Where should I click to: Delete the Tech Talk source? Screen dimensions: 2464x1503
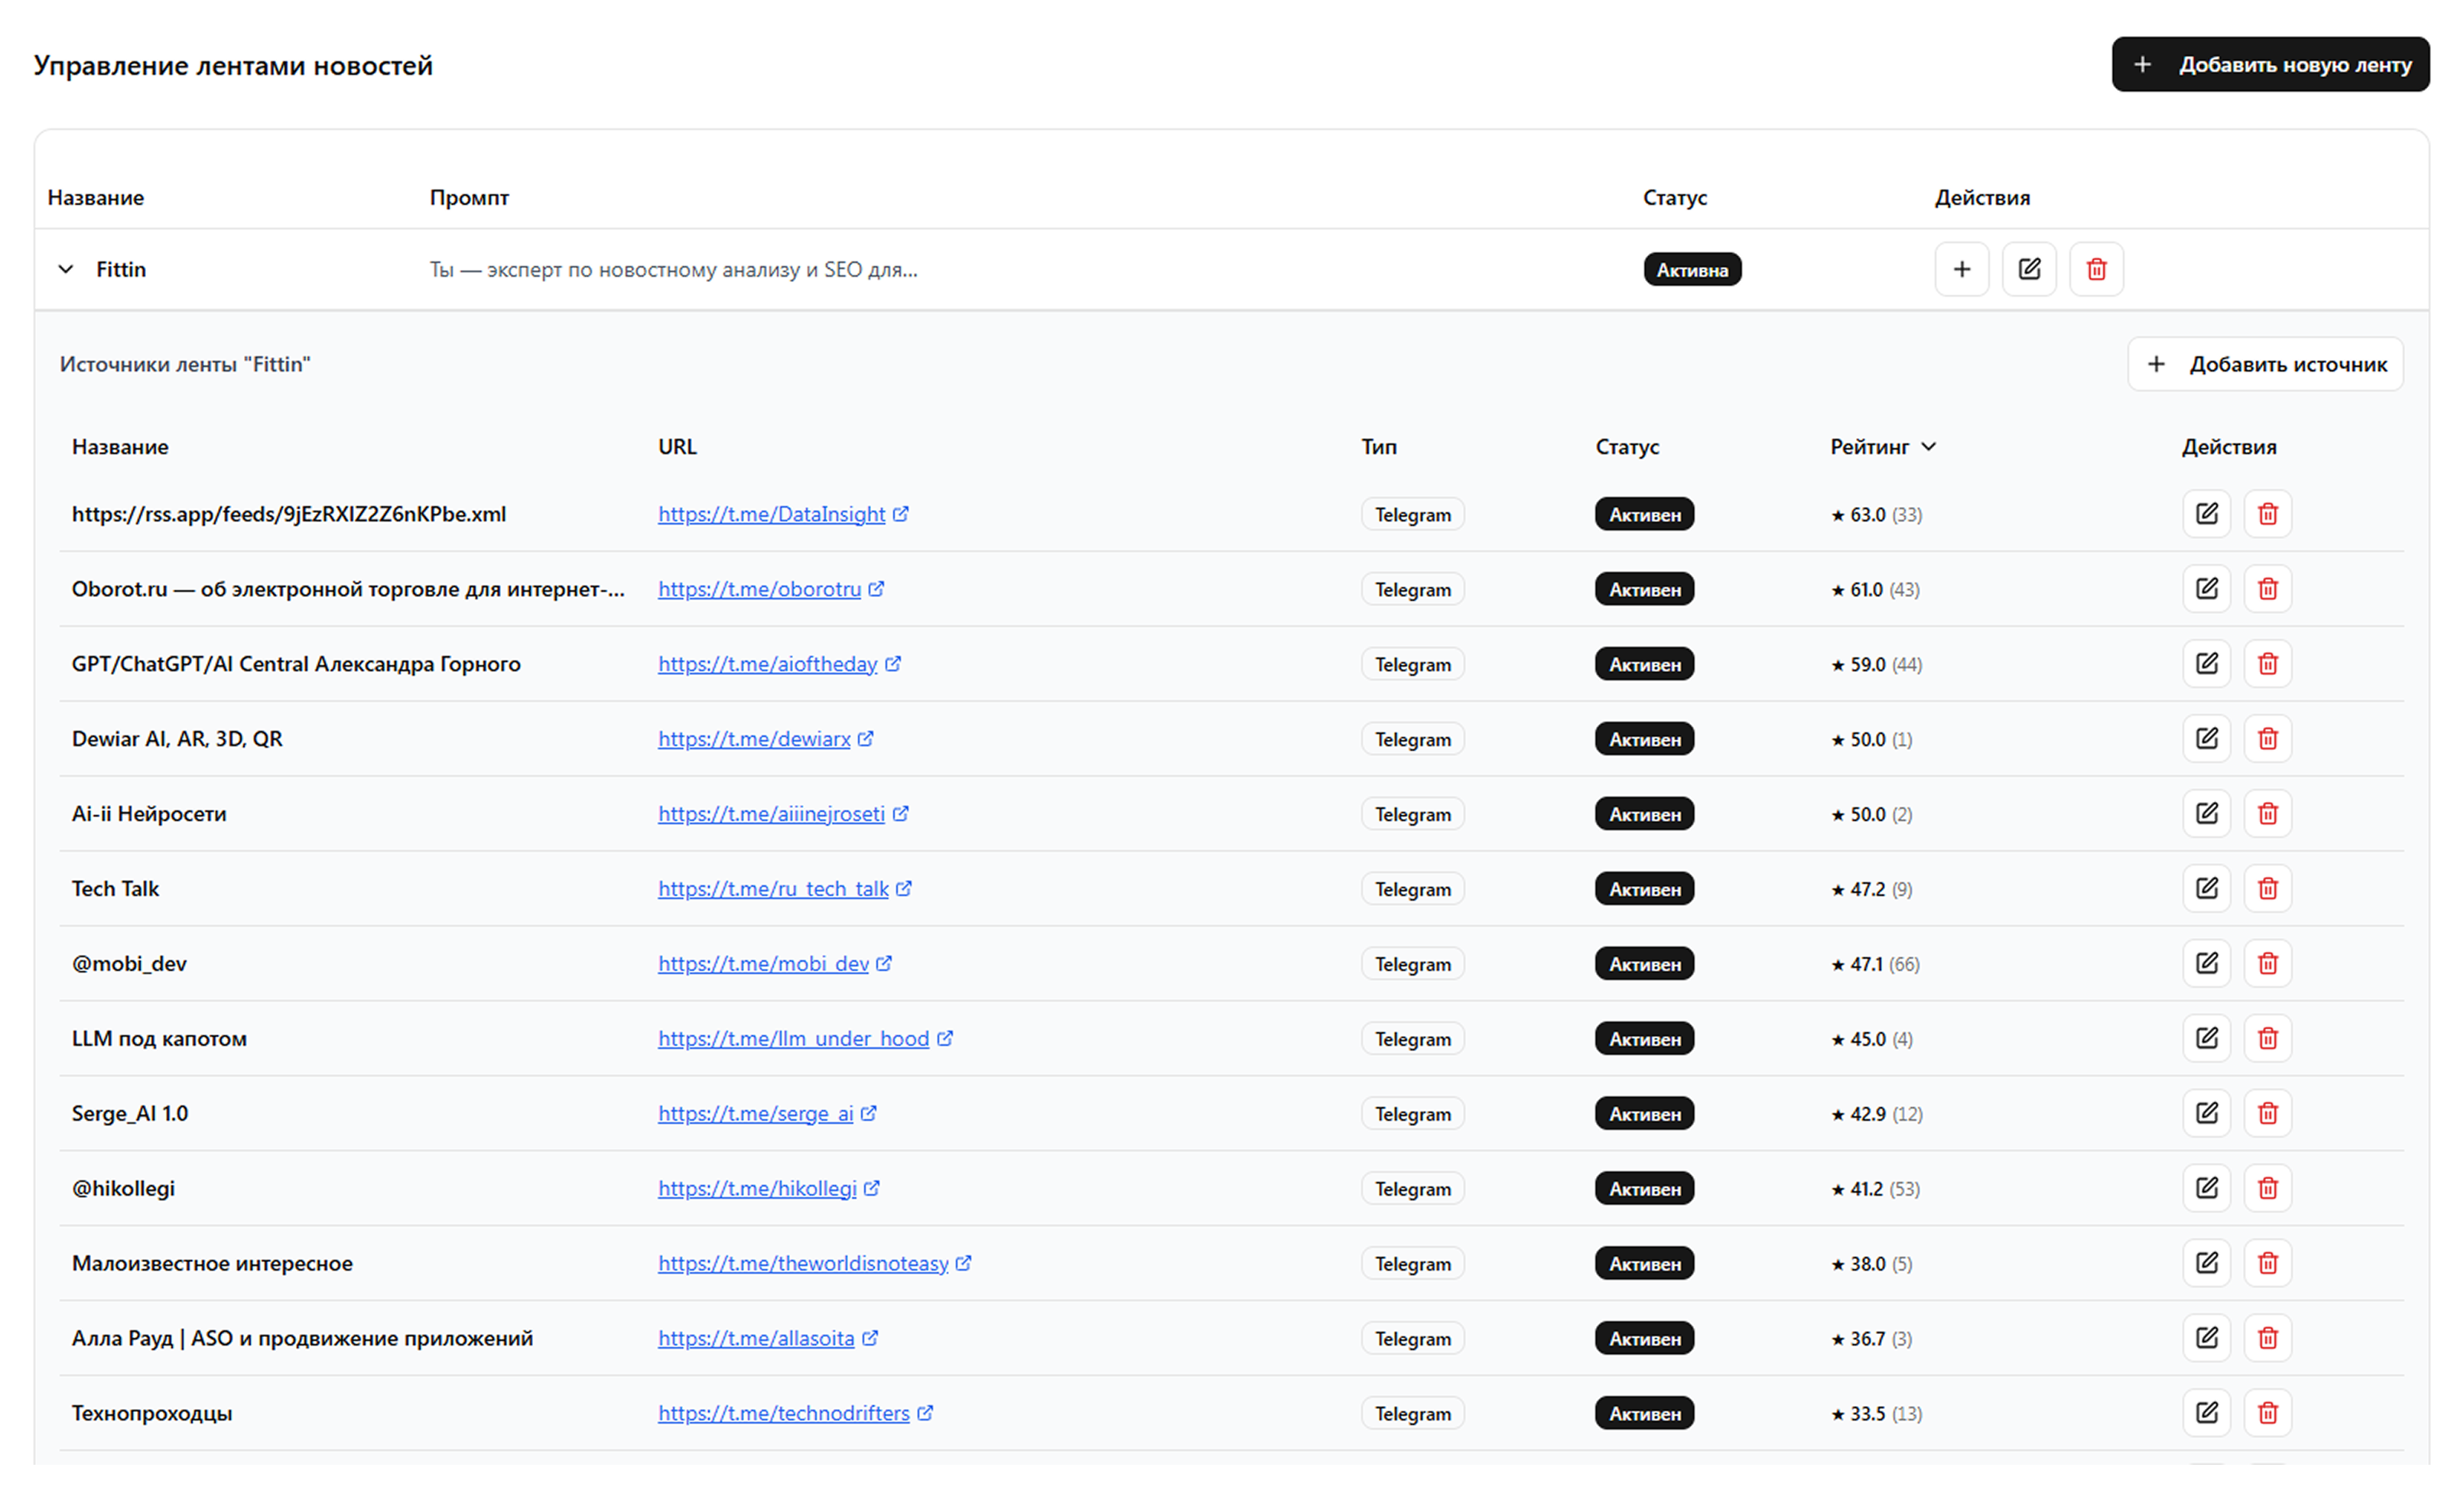click(x=2267, y=889)
